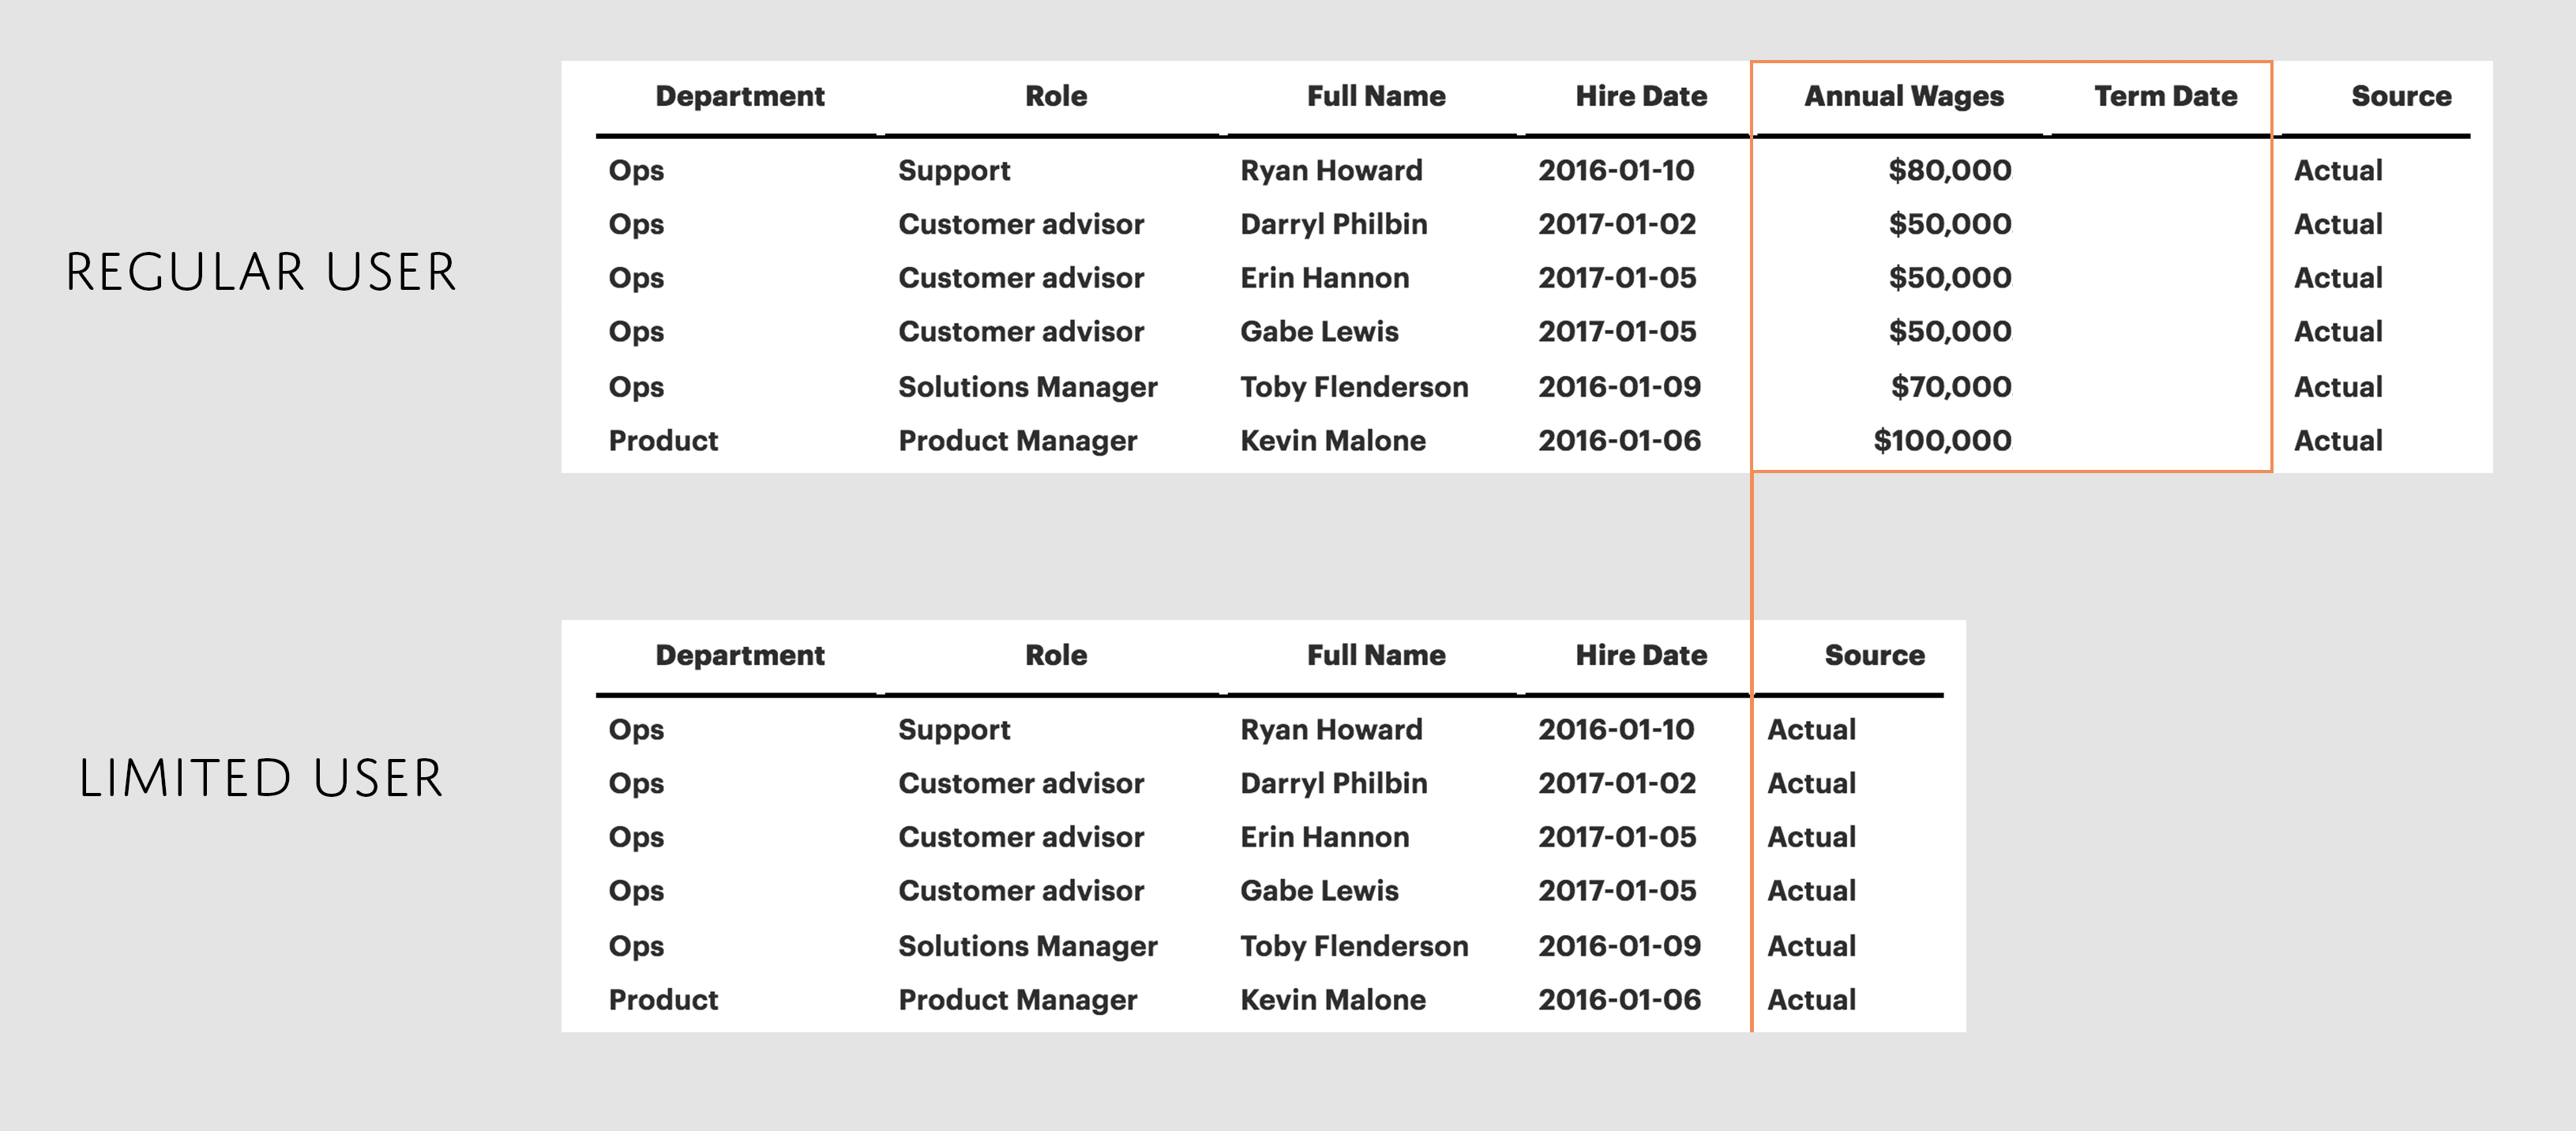Select Solutions Manager role in regular table

tap(1027, 386)
